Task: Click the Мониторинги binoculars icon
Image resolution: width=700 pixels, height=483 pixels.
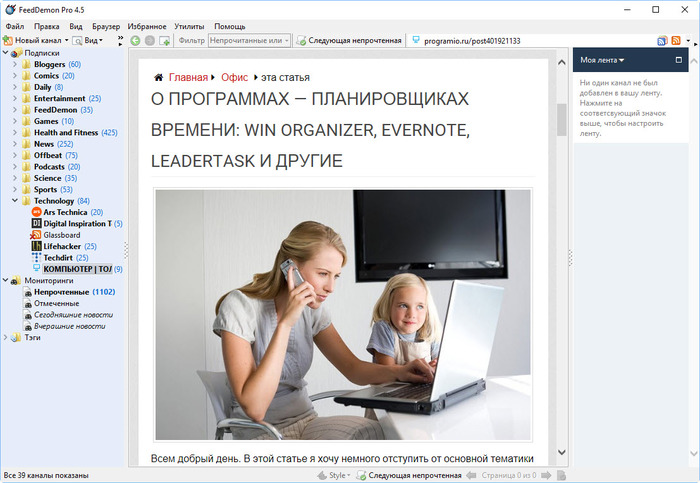Action: [x=16, y=281]
